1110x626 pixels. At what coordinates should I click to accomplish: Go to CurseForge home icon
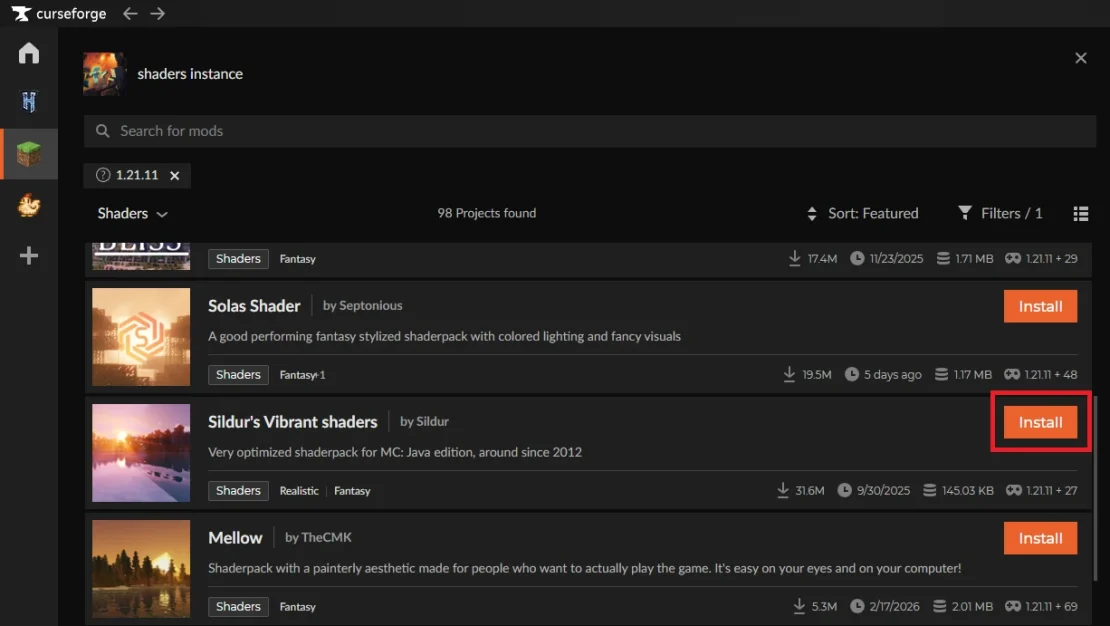click(29, 53)
